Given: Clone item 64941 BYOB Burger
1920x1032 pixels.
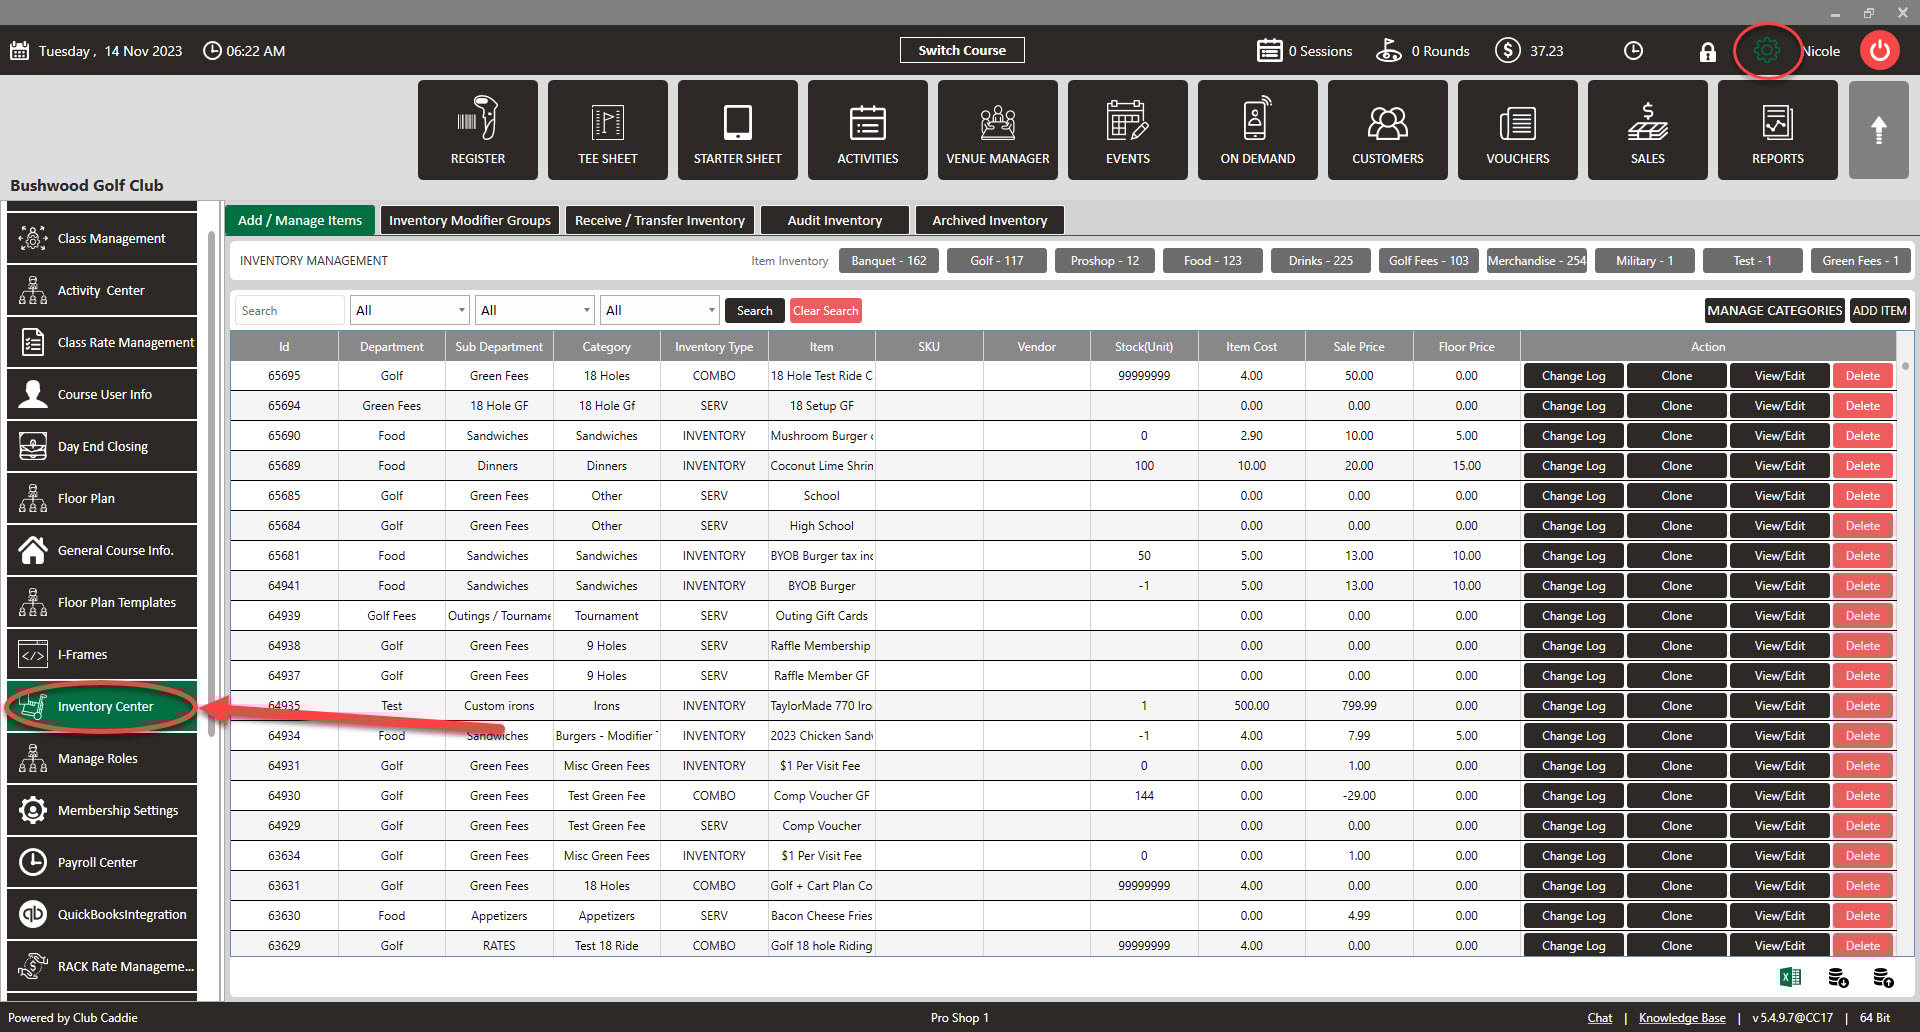Looking at the screenshot, I should [1676, 586].
